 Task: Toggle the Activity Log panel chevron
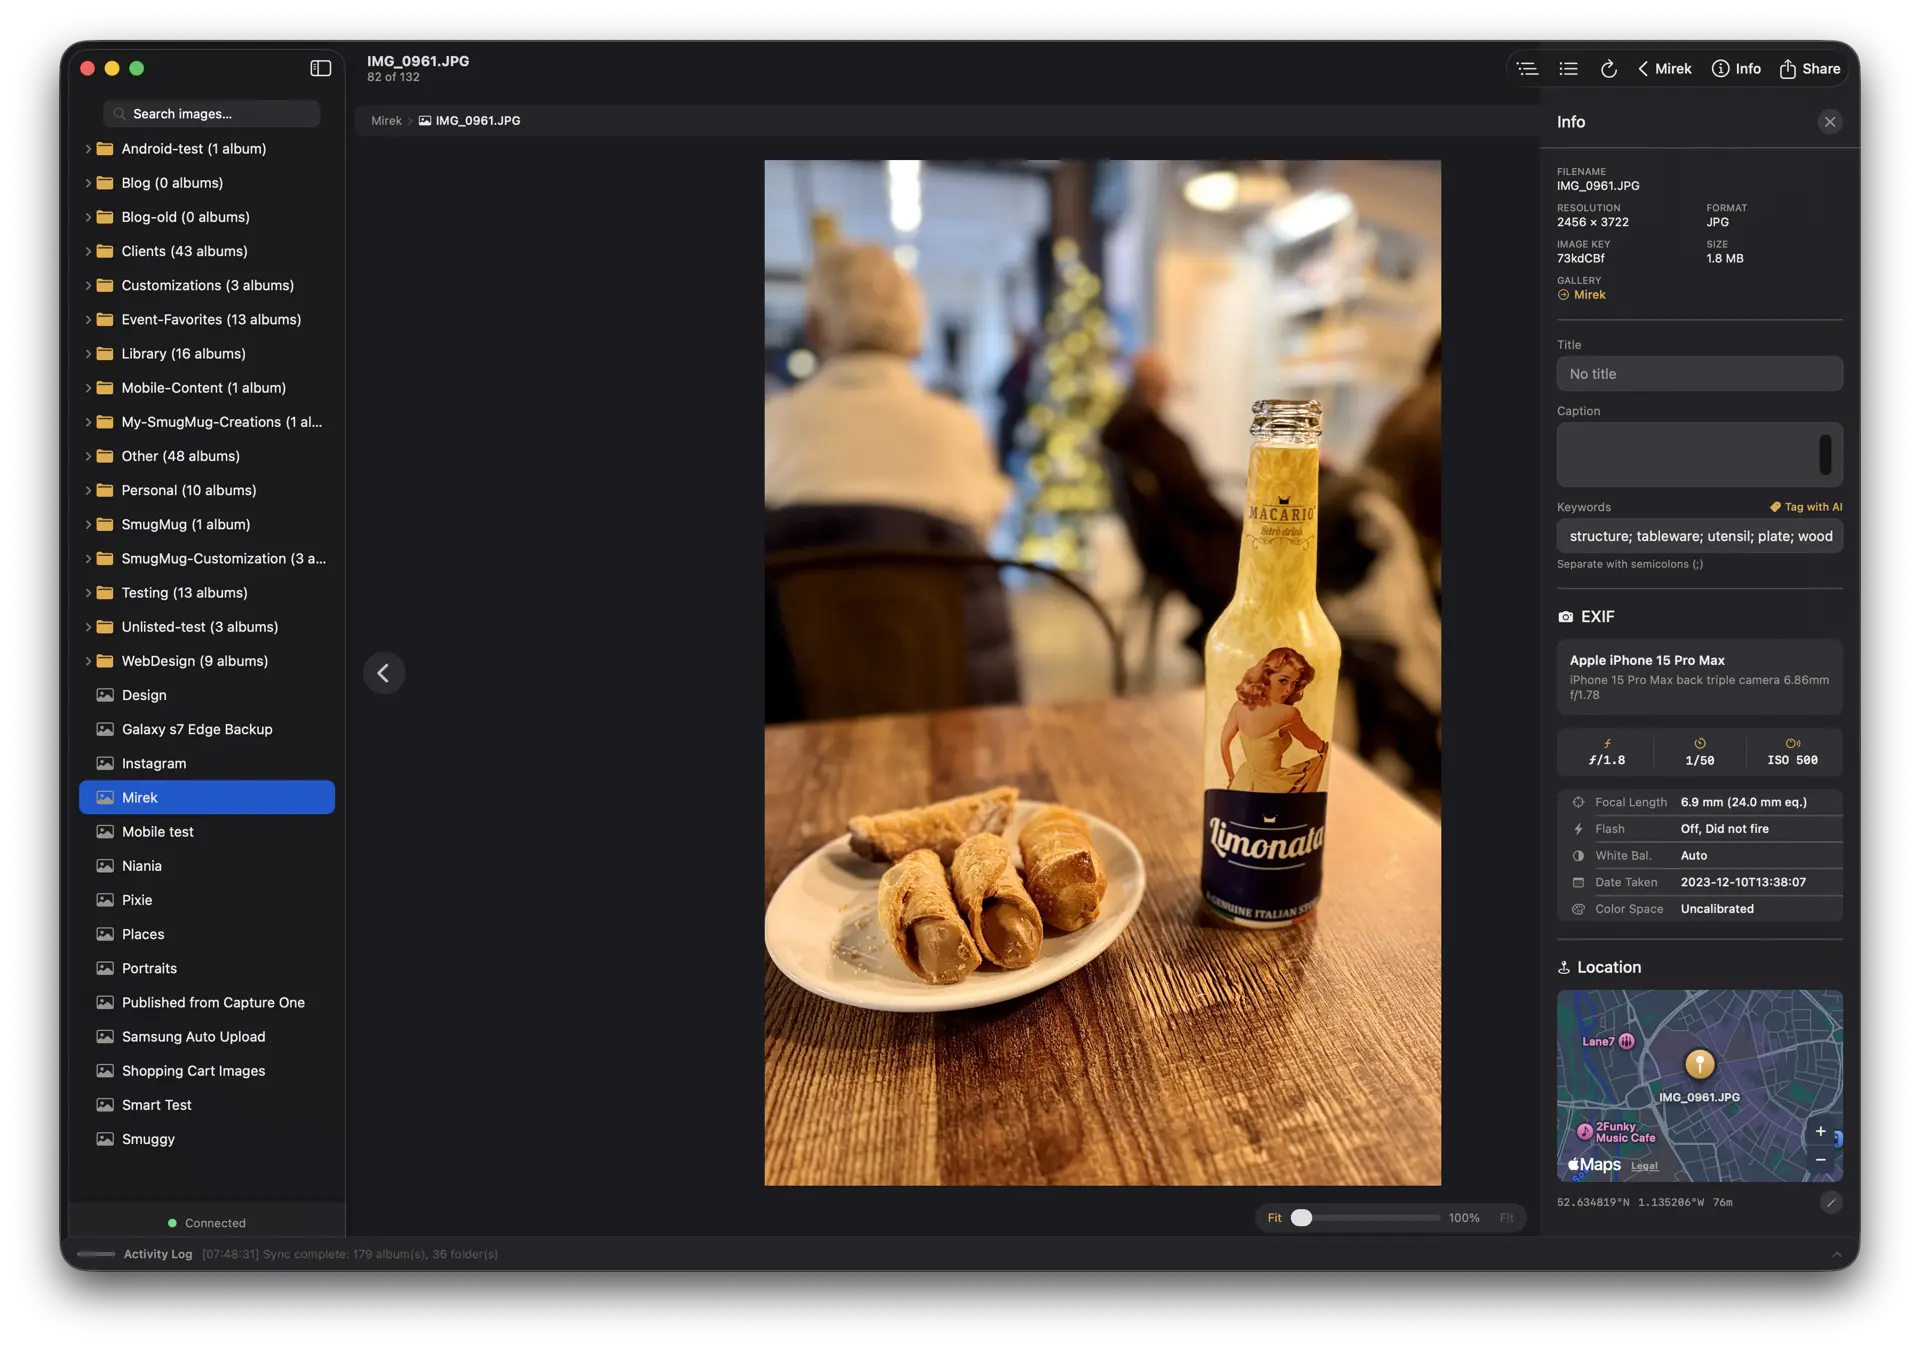click(1838, 1253)
